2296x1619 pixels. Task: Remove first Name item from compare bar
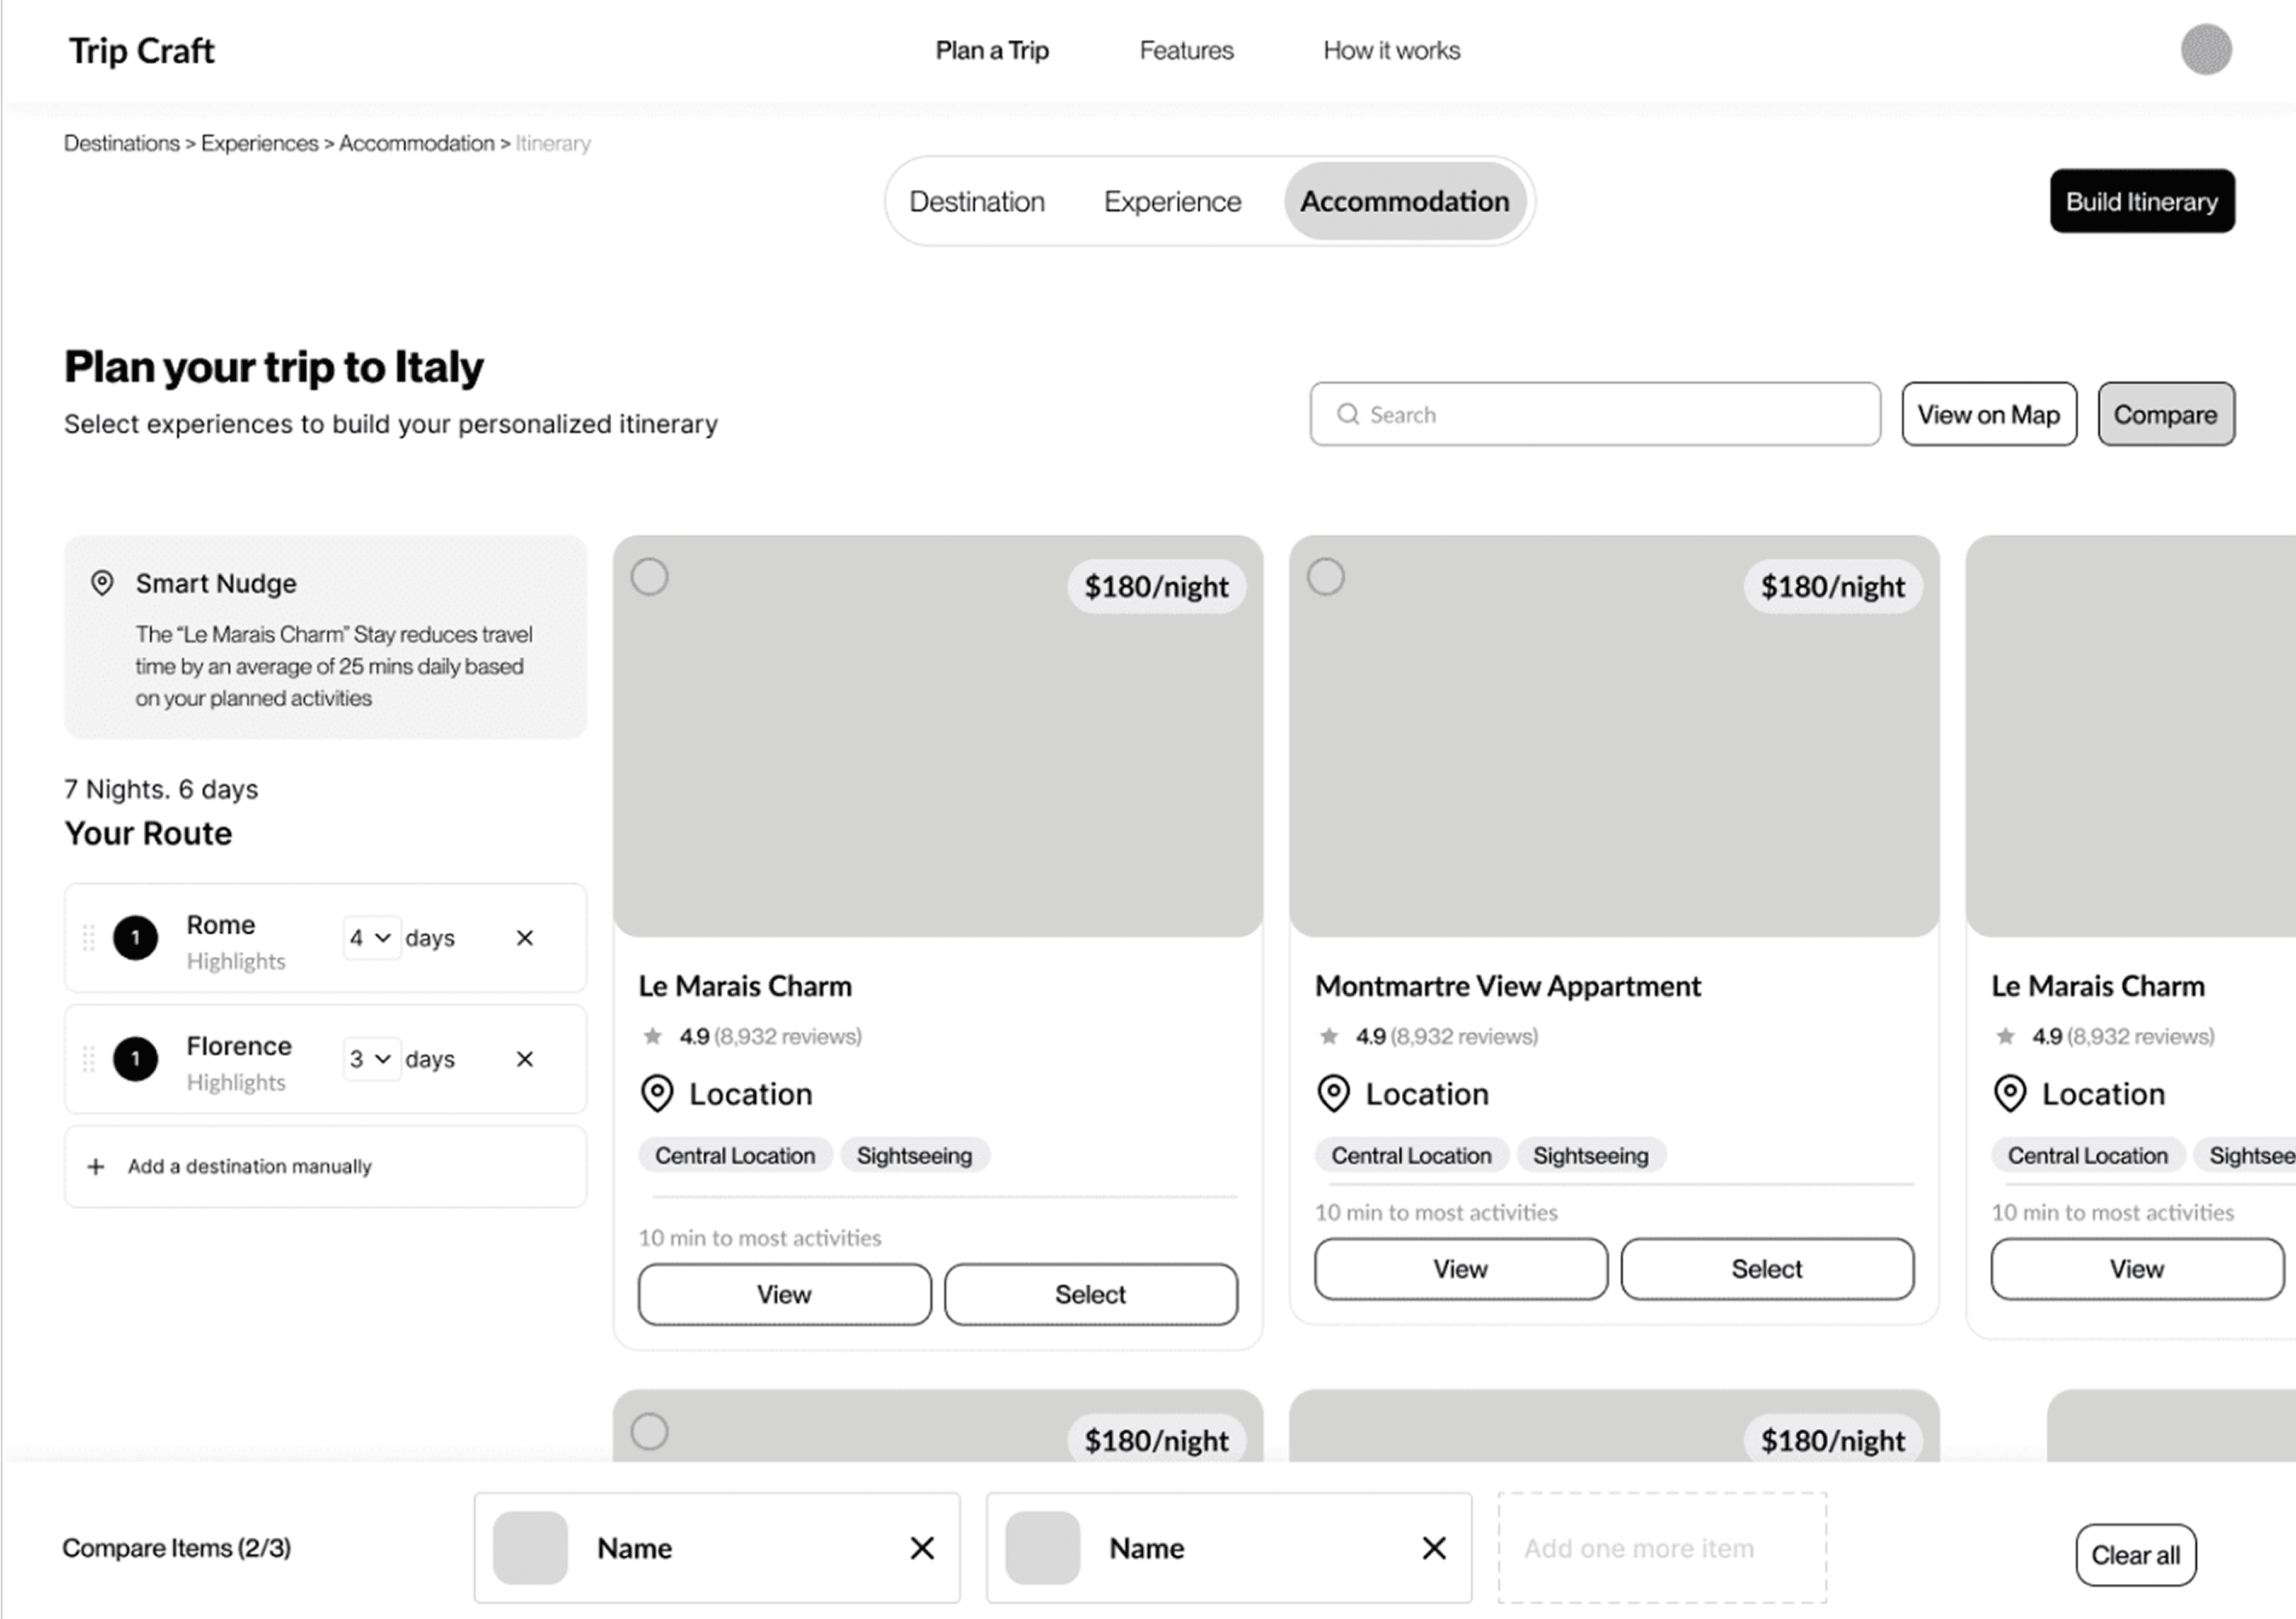922,1548
